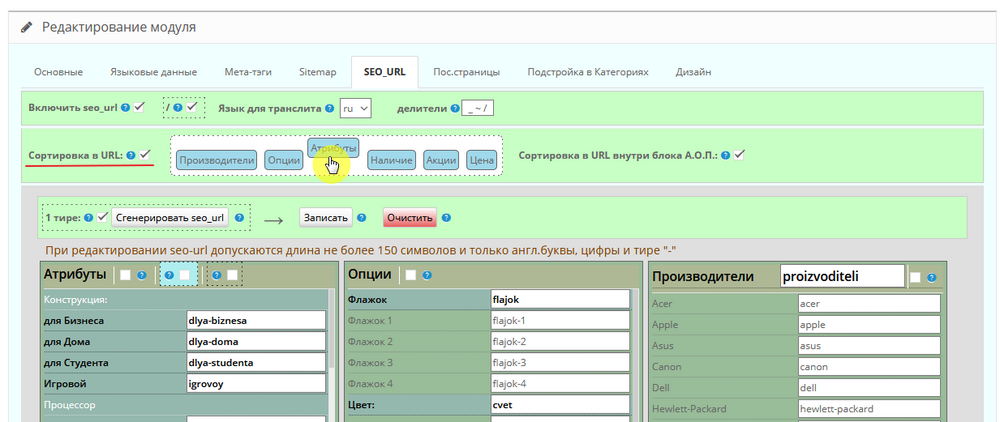
Task: Click help icon beside Язык для транслита
Action: tap(330, 107)
